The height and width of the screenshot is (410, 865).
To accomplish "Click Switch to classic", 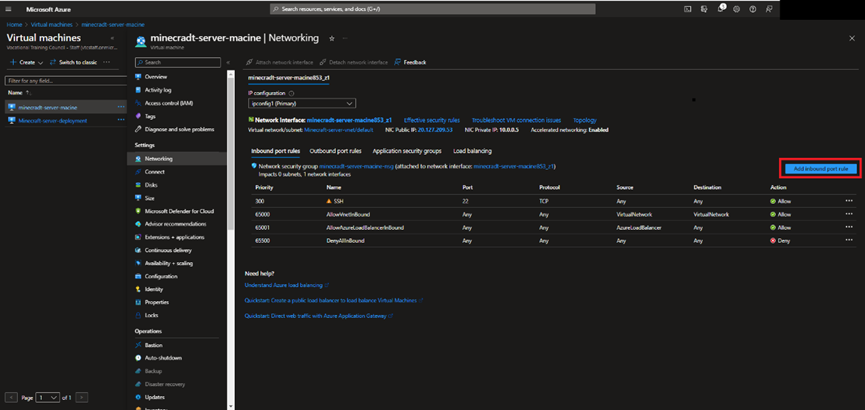I will 73,62.
